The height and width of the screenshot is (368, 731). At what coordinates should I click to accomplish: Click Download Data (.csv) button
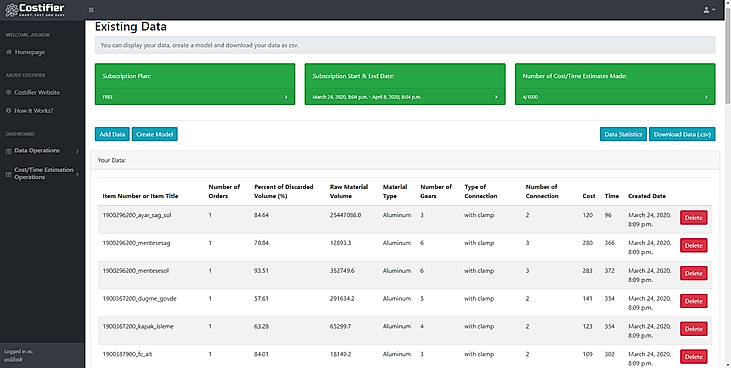682,134
